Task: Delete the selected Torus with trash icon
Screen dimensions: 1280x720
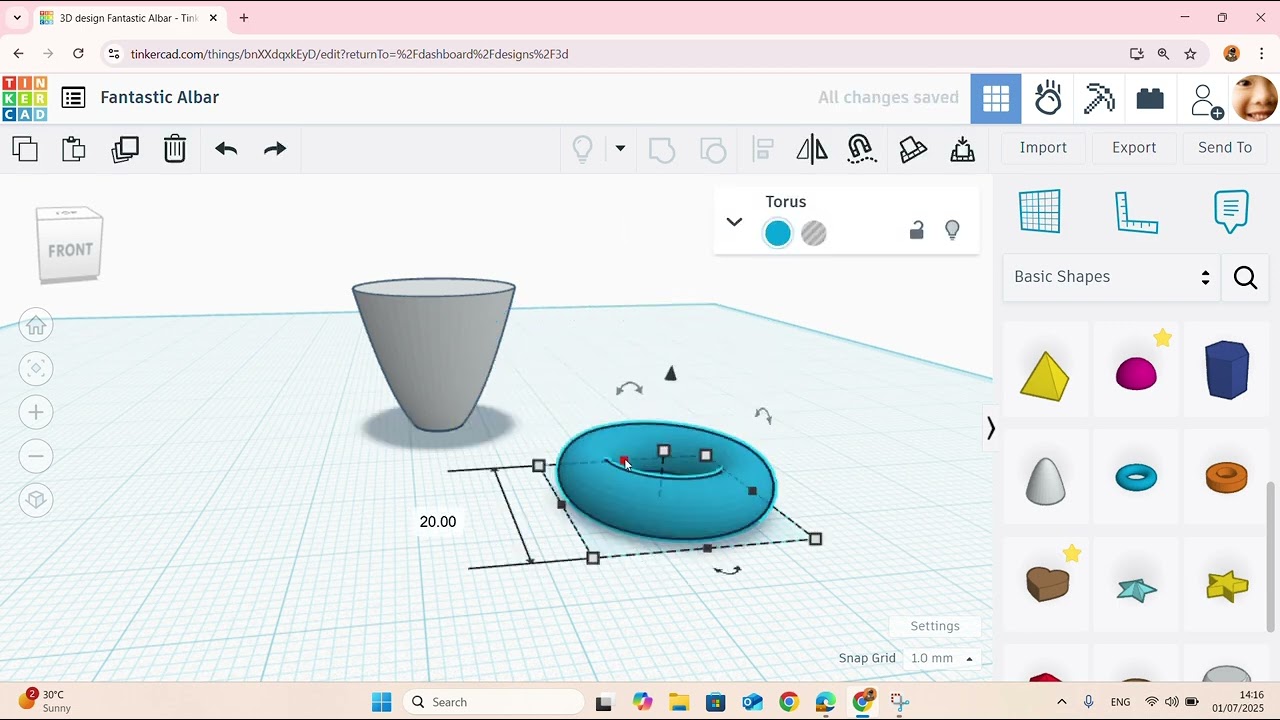Action: tap(175, 149)
